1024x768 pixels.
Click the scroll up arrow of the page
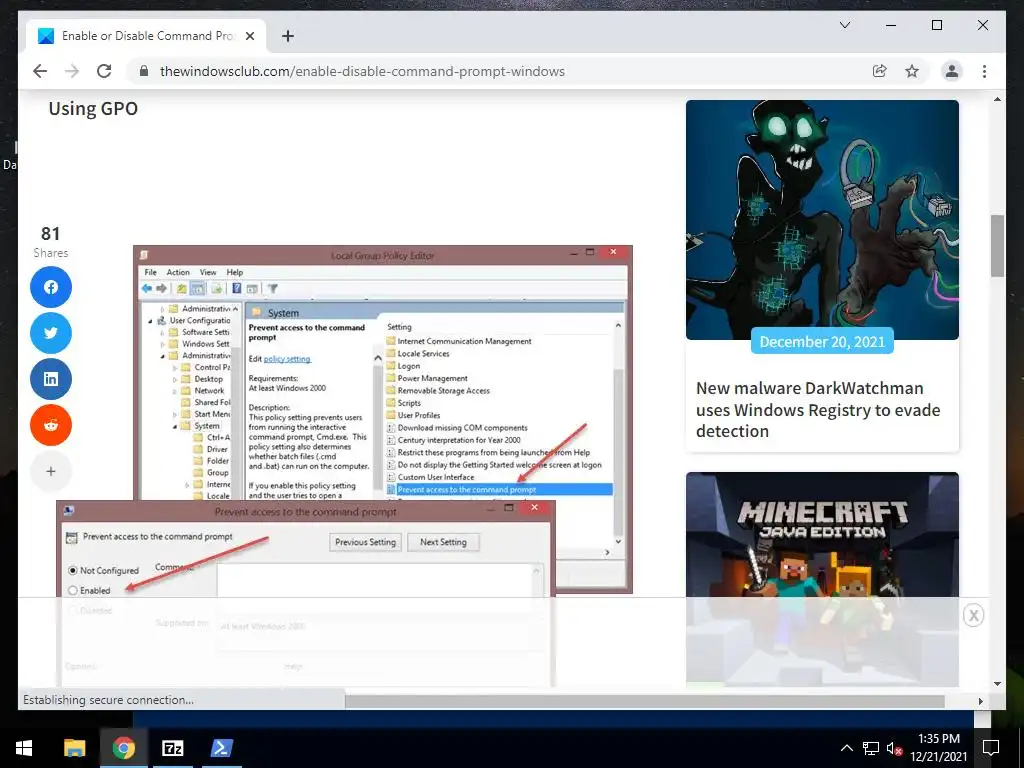[x=997, y=99]
